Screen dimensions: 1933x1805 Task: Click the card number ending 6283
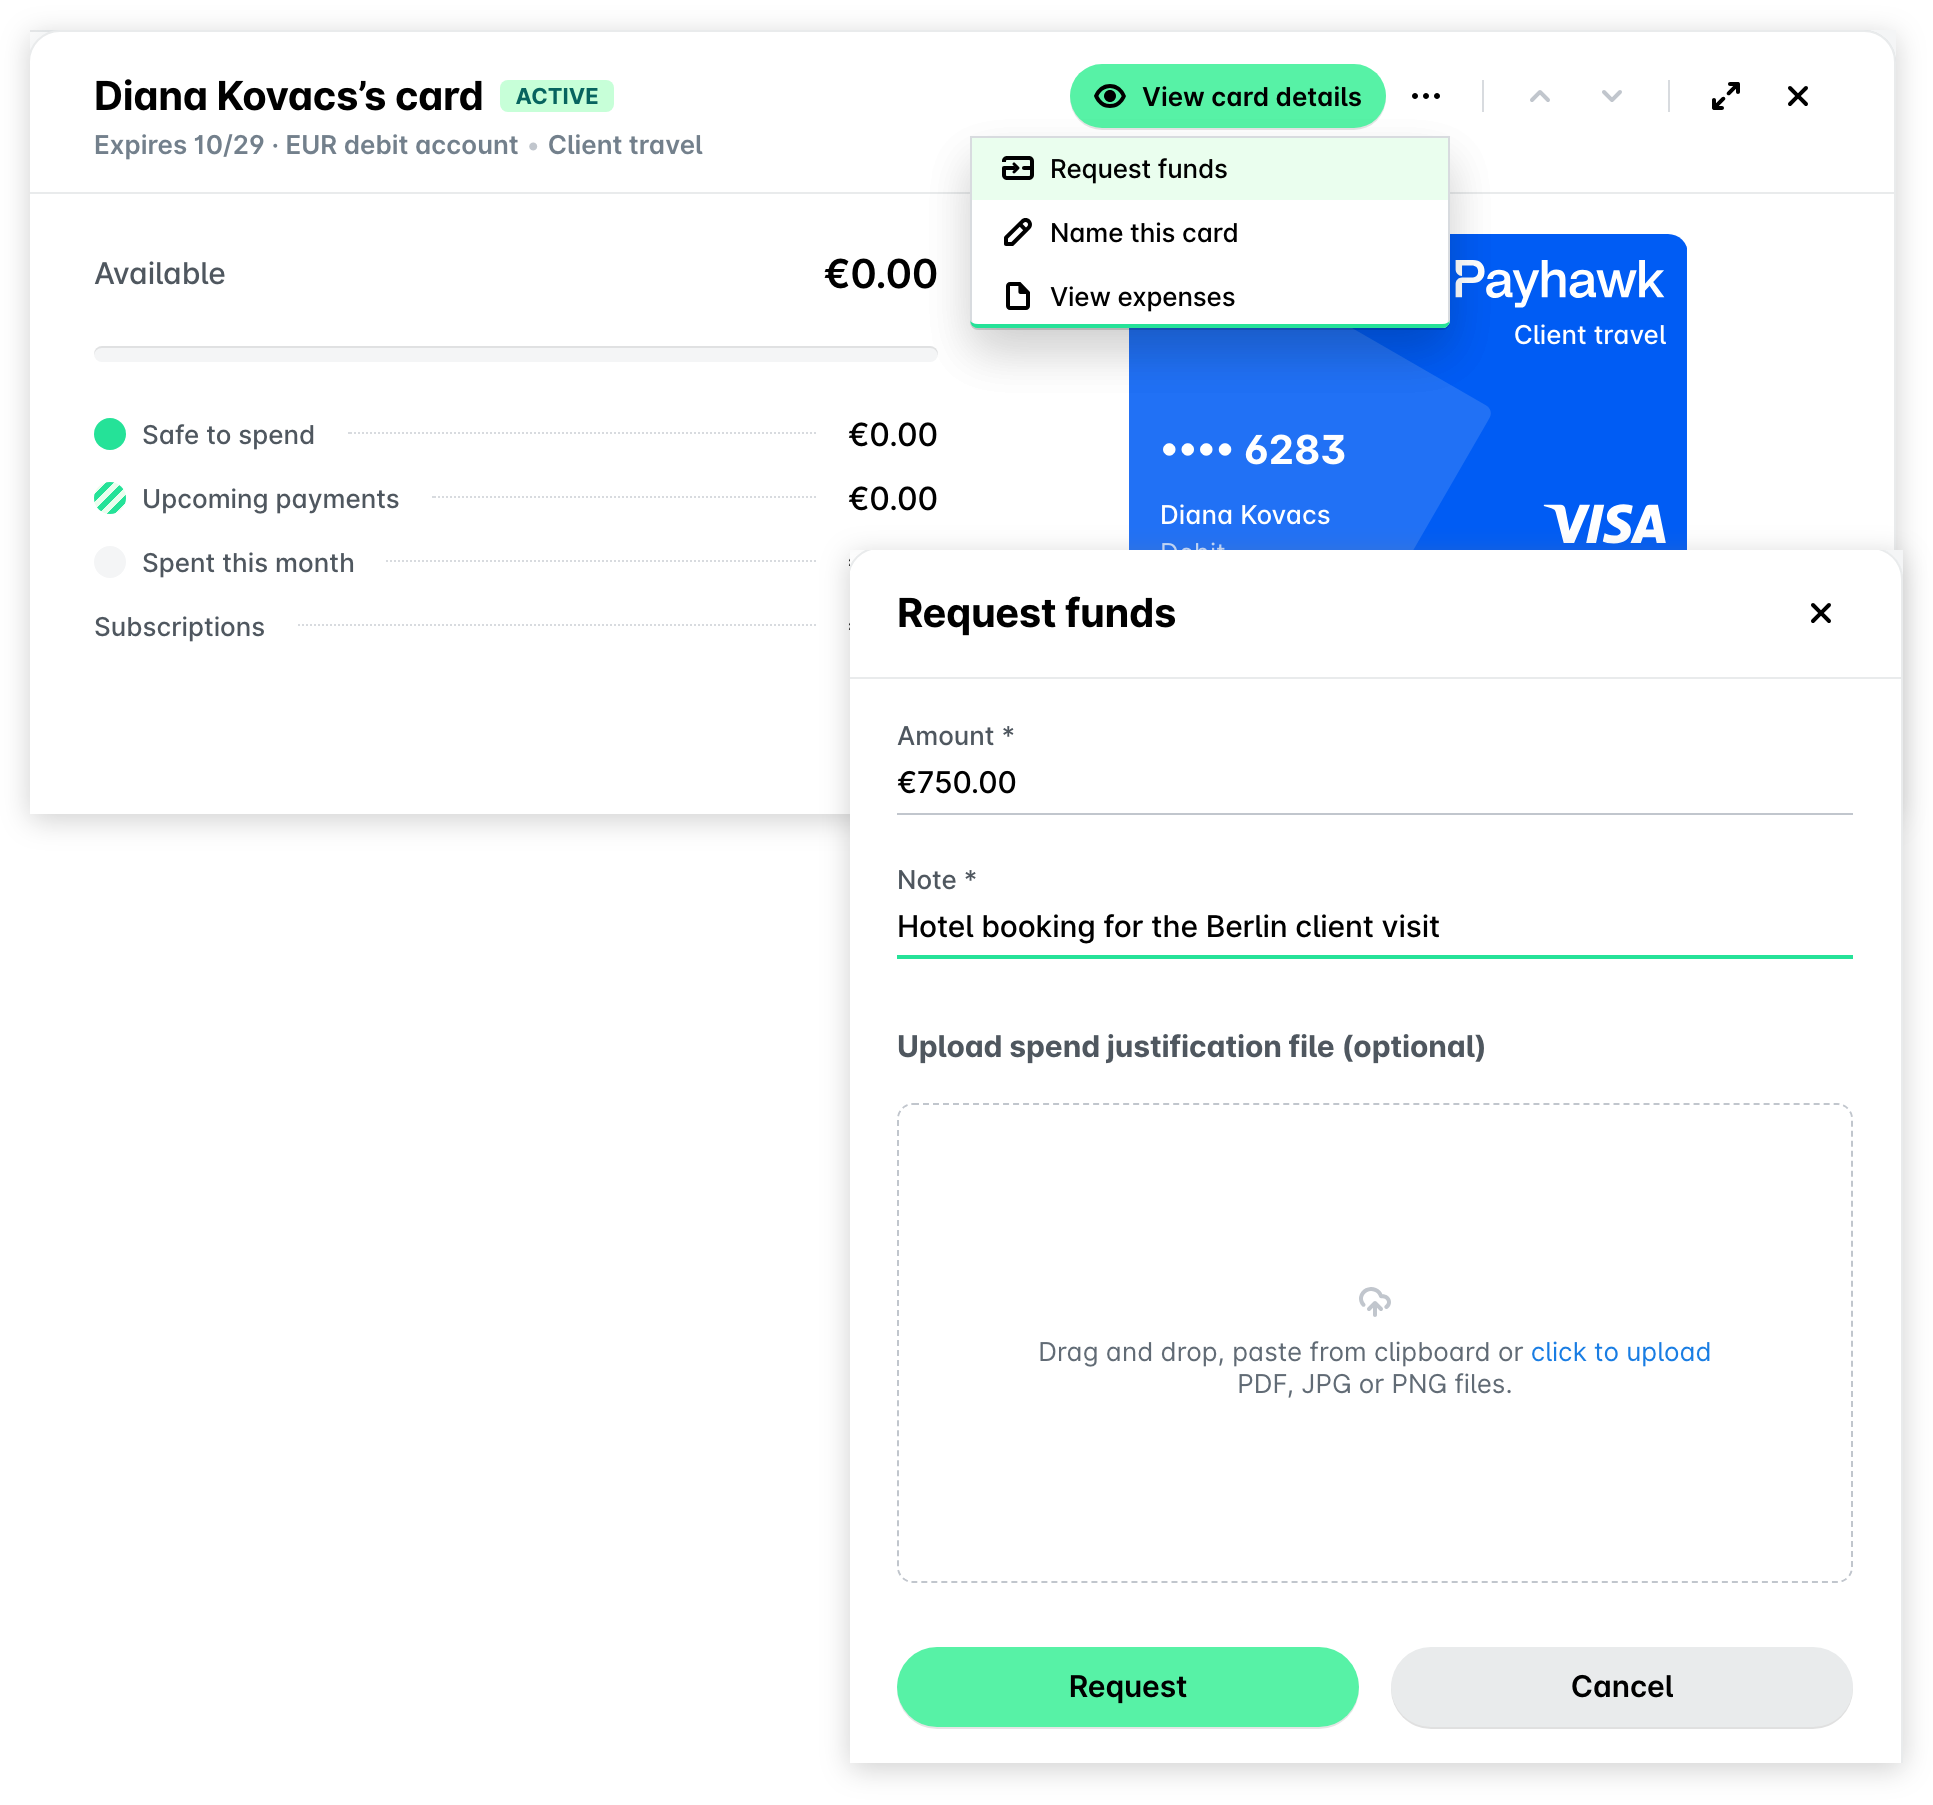(1253, 450)
